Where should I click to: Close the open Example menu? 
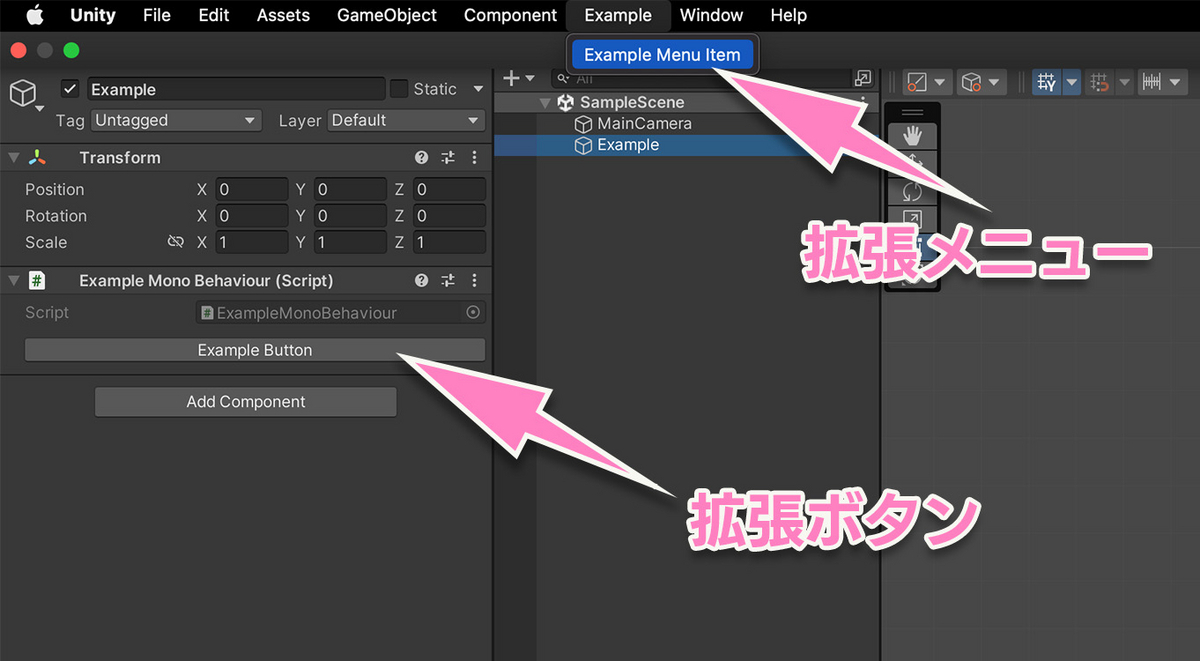click(618, 15)
